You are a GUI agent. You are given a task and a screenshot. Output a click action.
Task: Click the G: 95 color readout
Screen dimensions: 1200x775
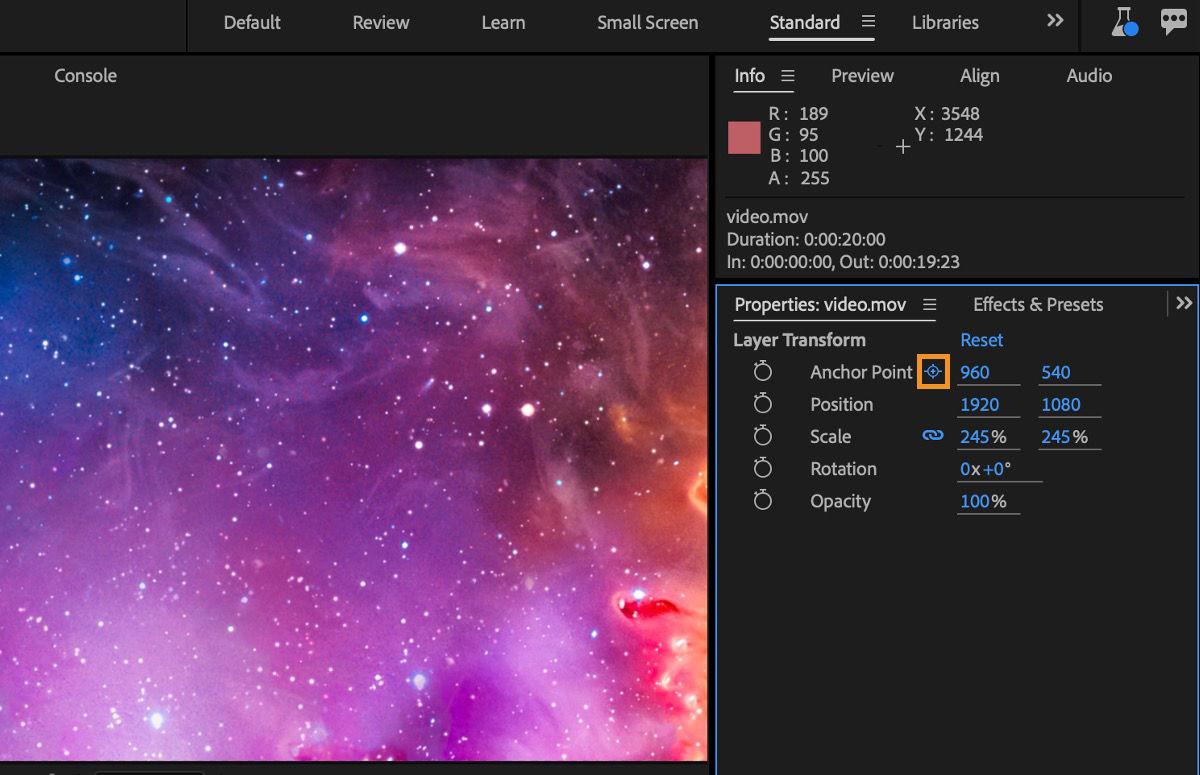point(793,135)
